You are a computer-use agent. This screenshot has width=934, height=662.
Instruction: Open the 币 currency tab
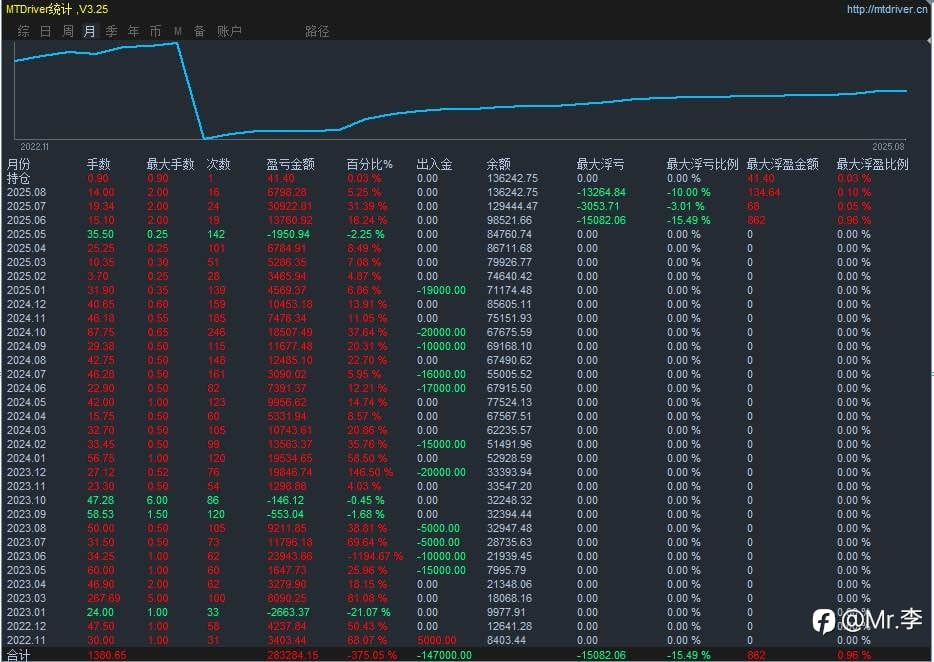[x=155, y=31]
